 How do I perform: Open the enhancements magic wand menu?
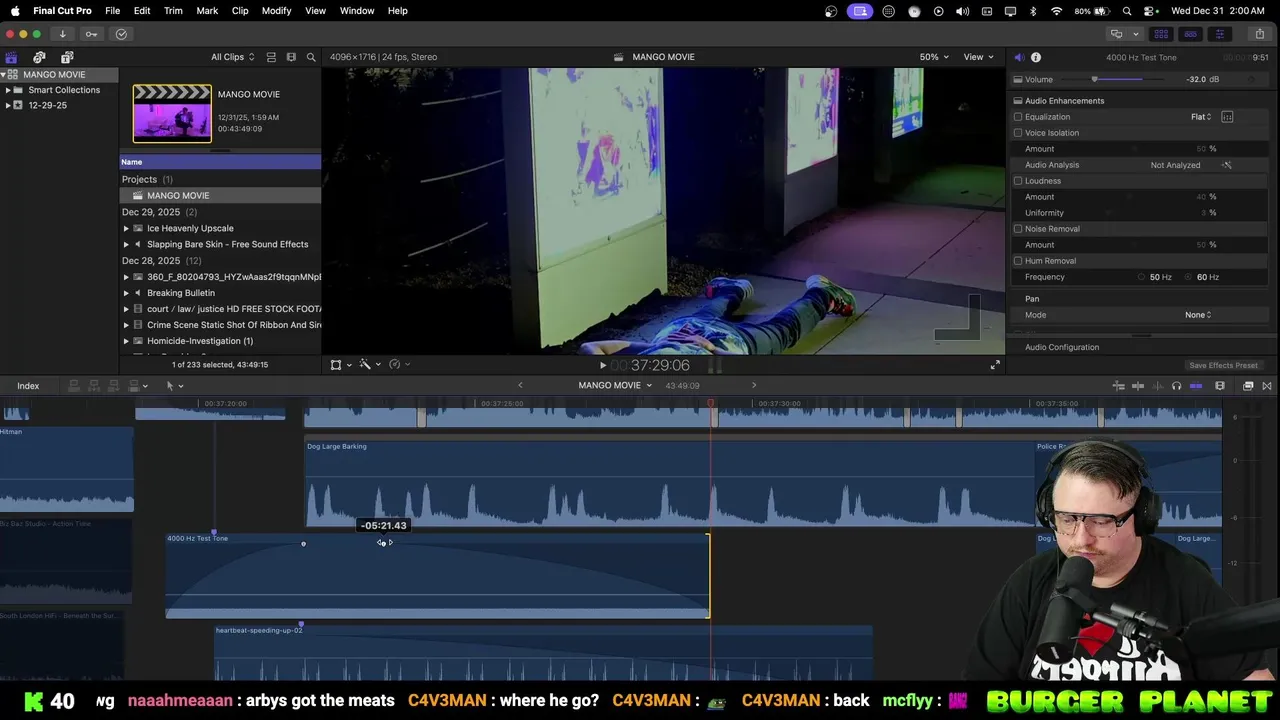click(x=368, y=365)
